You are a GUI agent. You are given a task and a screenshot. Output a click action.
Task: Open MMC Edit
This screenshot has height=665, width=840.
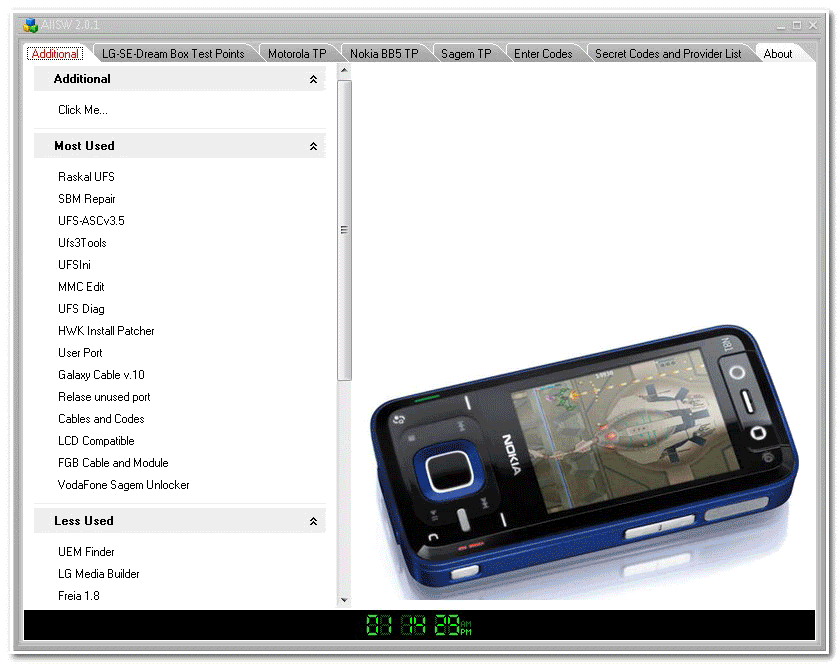click(x=81, y=287)
